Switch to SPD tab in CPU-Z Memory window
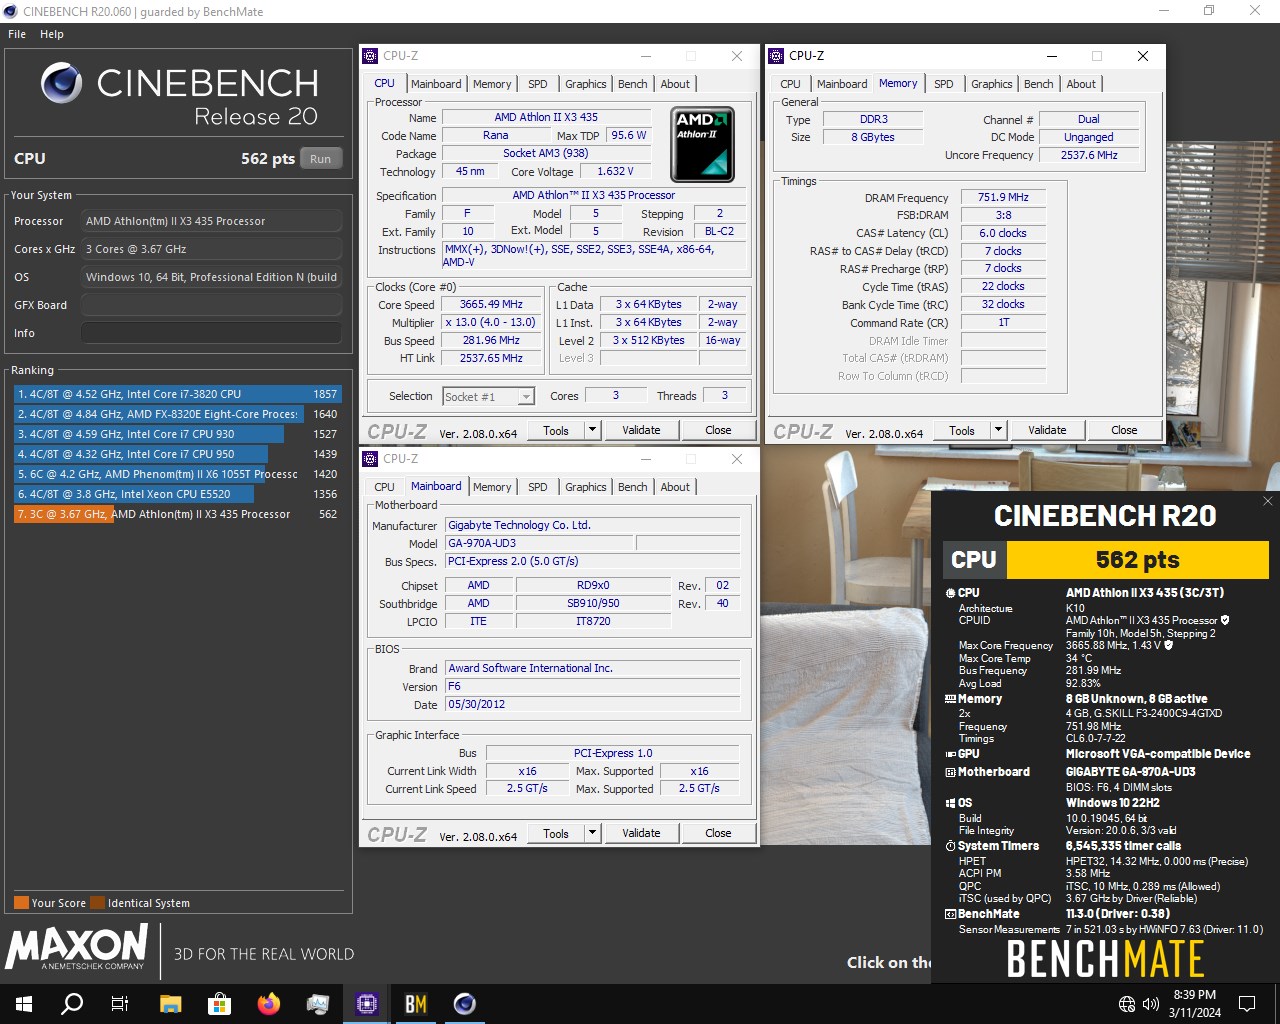The width and height of the screenshot is (1280, 1024). point(943,84)
